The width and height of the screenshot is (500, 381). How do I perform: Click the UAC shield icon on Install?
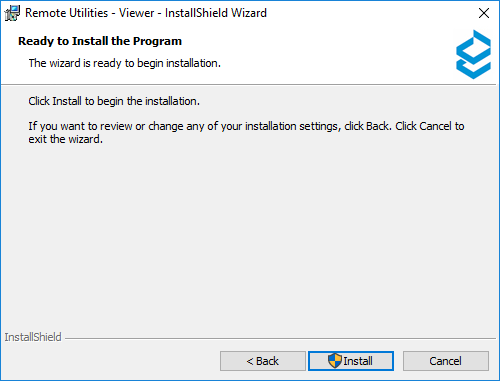(x=335, y=361)
